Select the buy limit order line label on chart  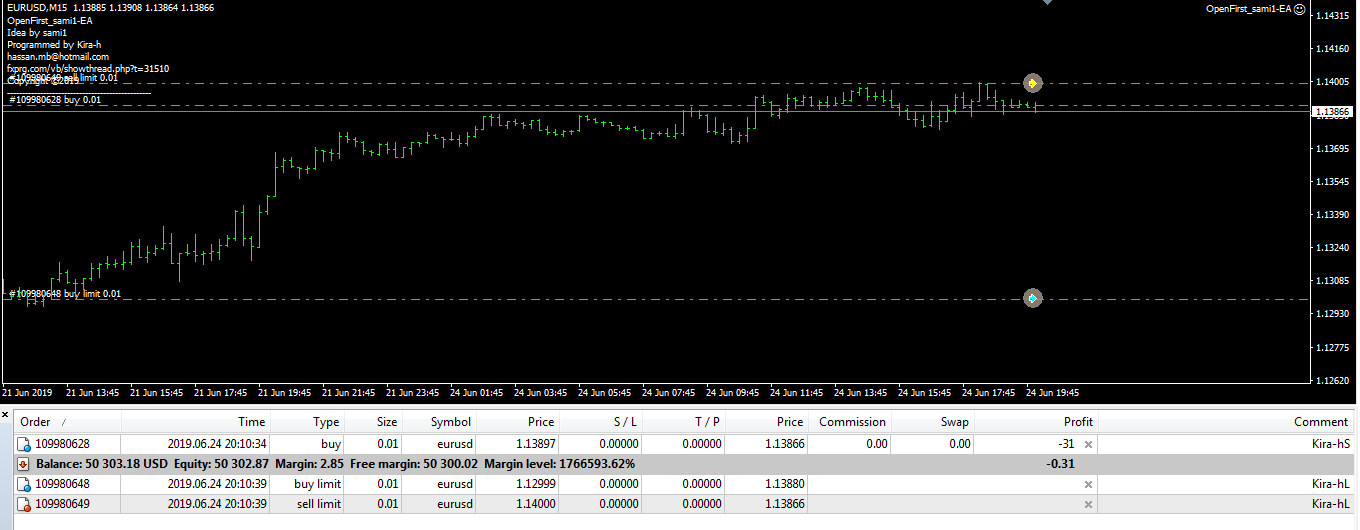pos(65,294)
